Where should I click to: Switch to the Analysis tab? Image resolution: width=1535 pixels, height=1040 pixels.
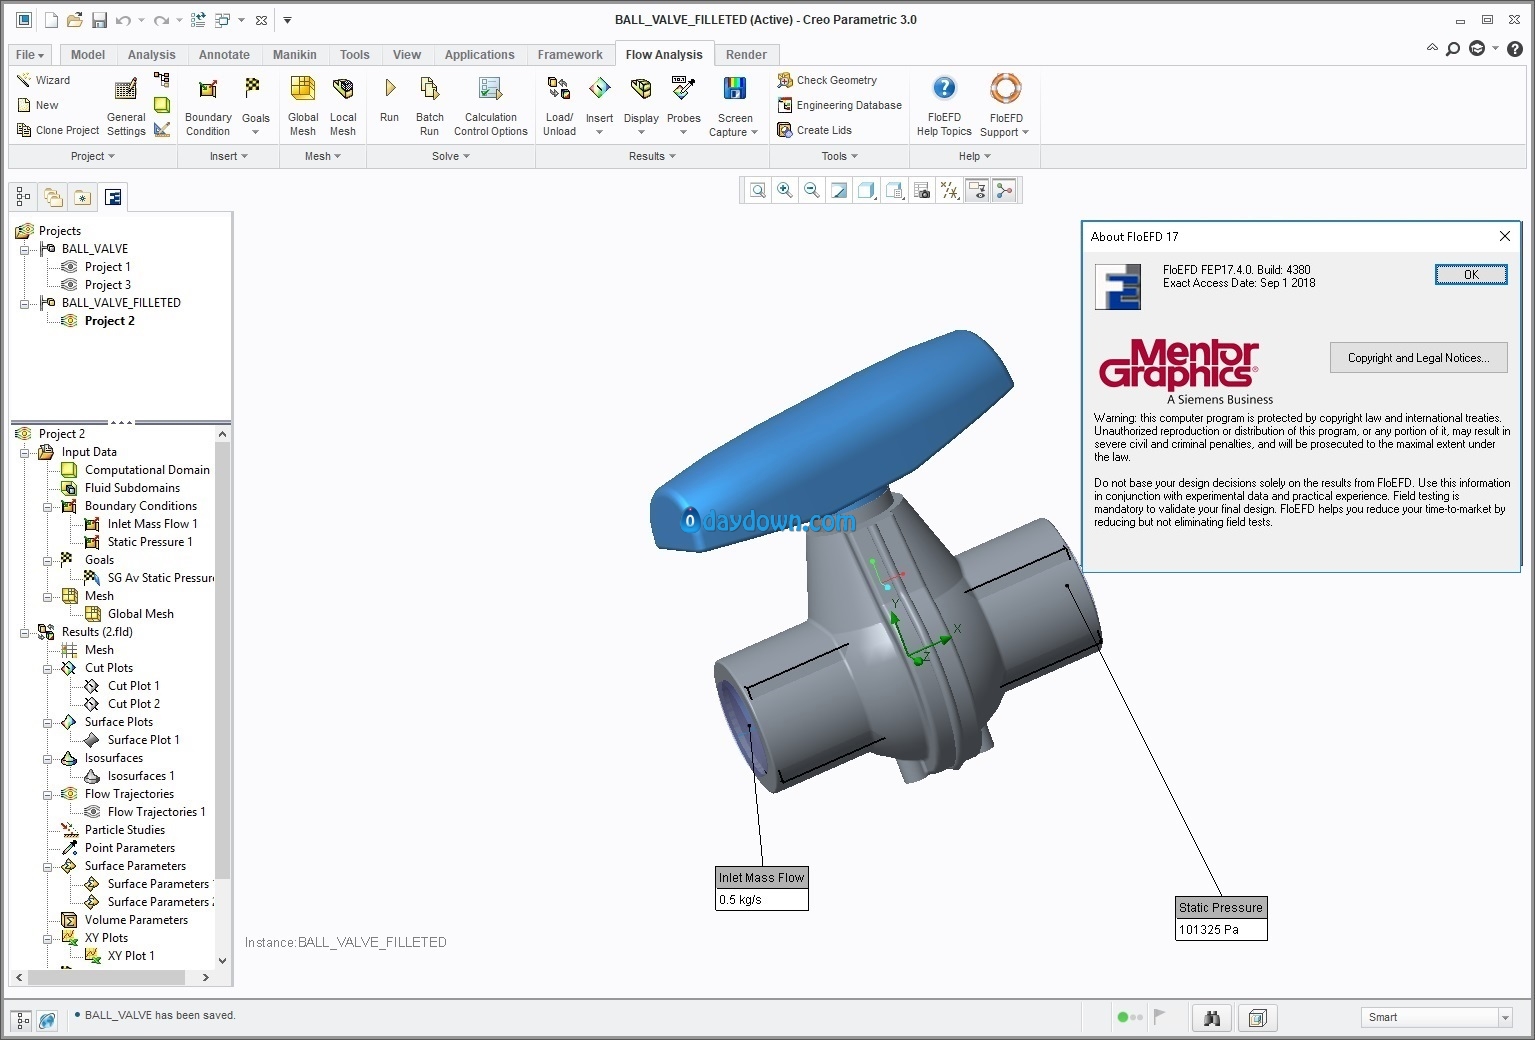pyautogui.click(x=151, y=55)
